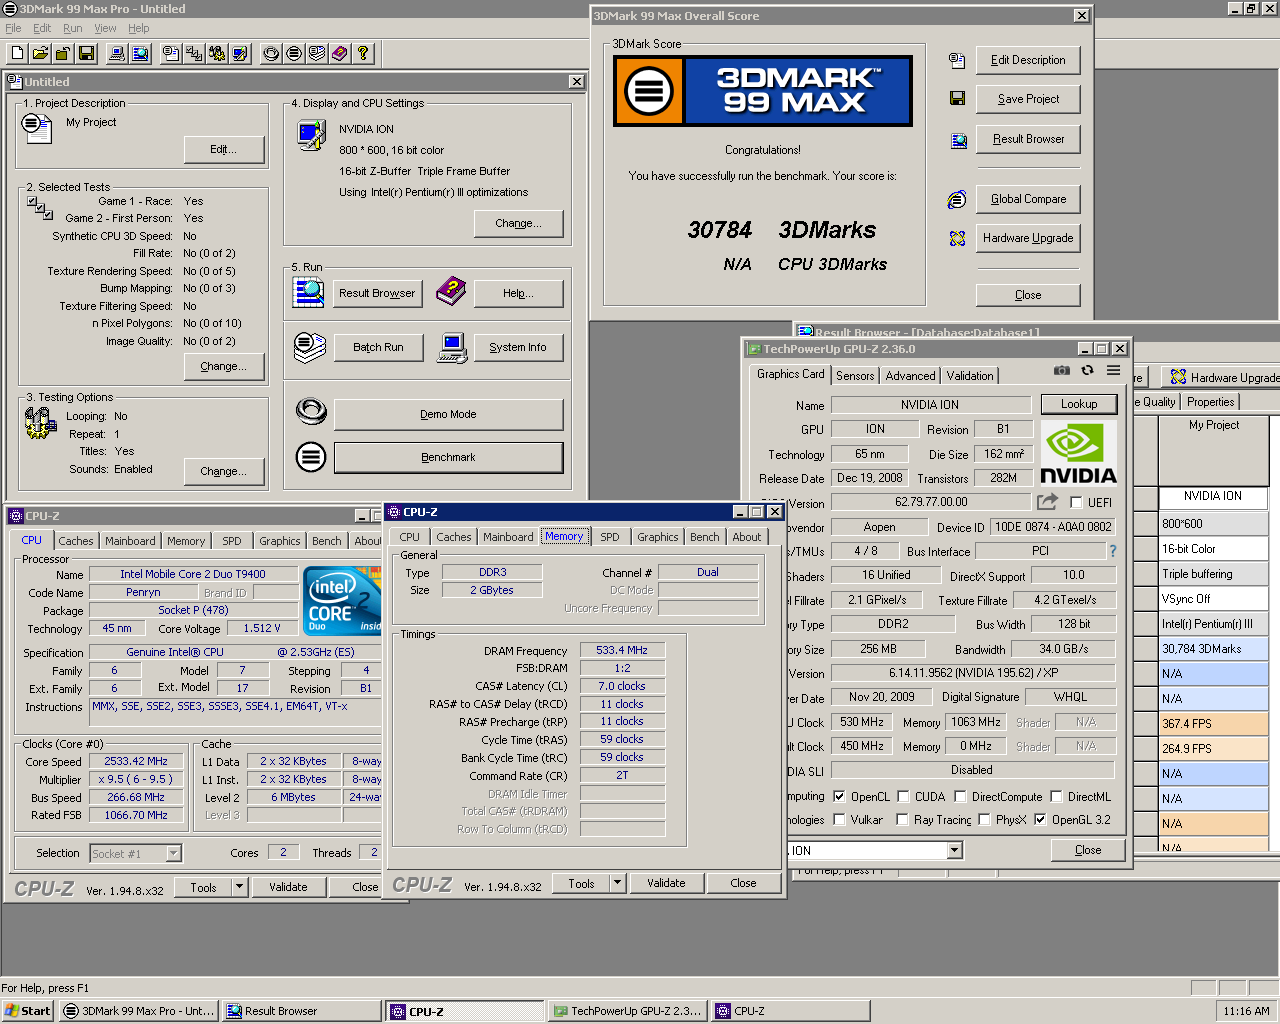The height and width of the screenshot is (1024, 1280).
Task: Click the icon beside Global Compare button
Action: pos(957,199)
